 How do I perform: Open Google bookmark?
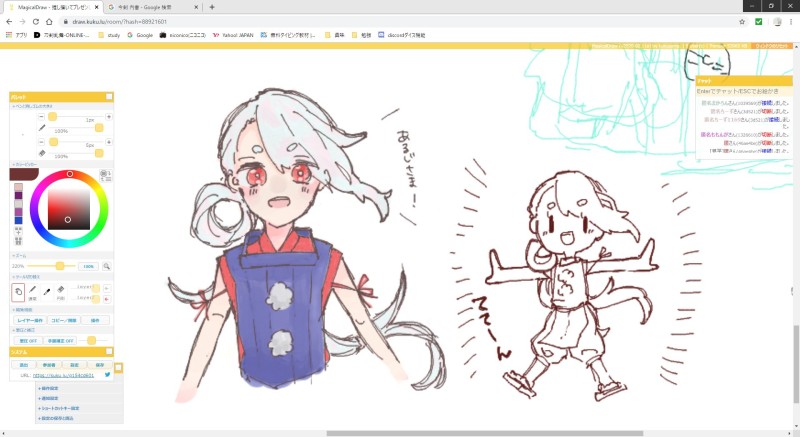140,35
